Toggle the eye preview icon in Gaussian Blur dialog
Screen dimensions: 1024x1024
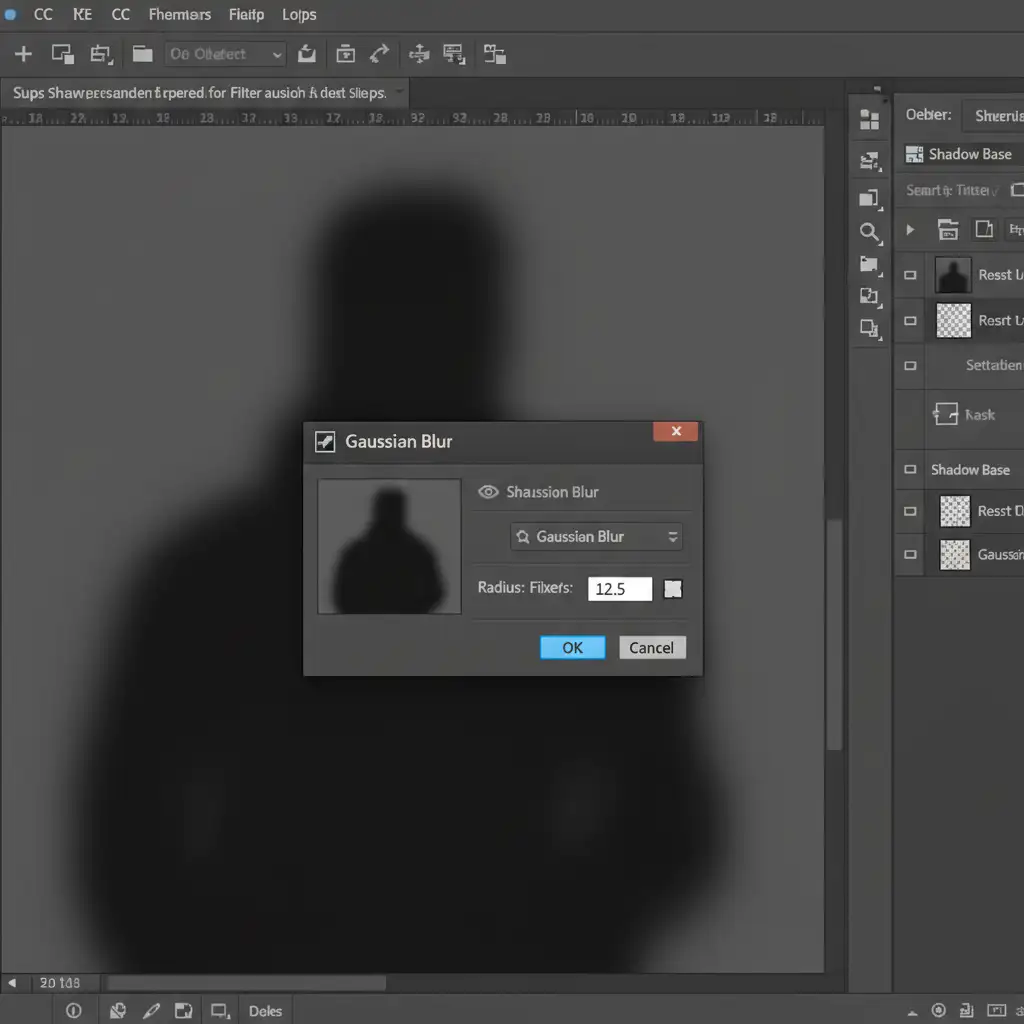pyautogui.click(x=488, y=492)
